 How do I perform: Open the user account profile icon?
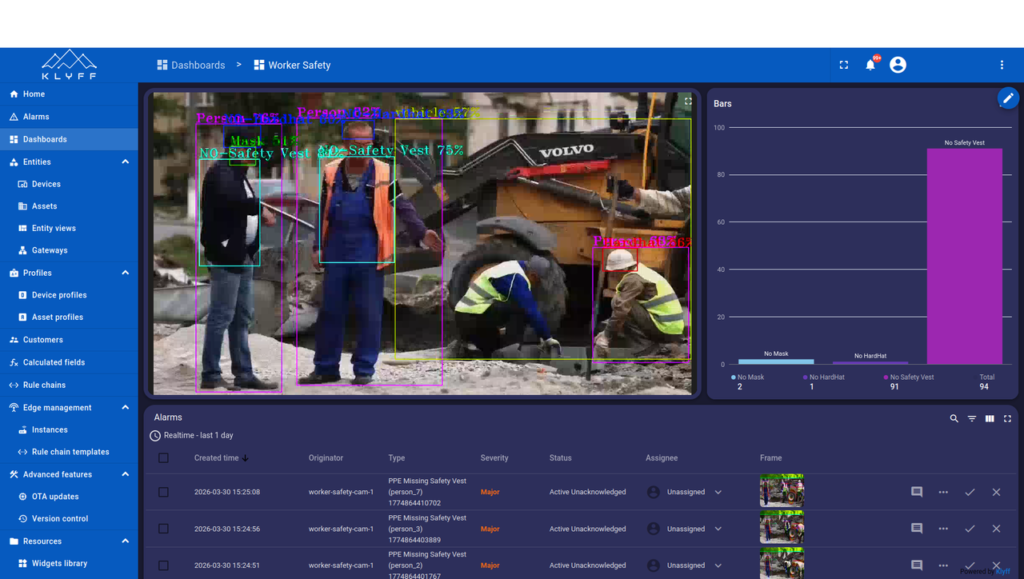coord(898,65)
